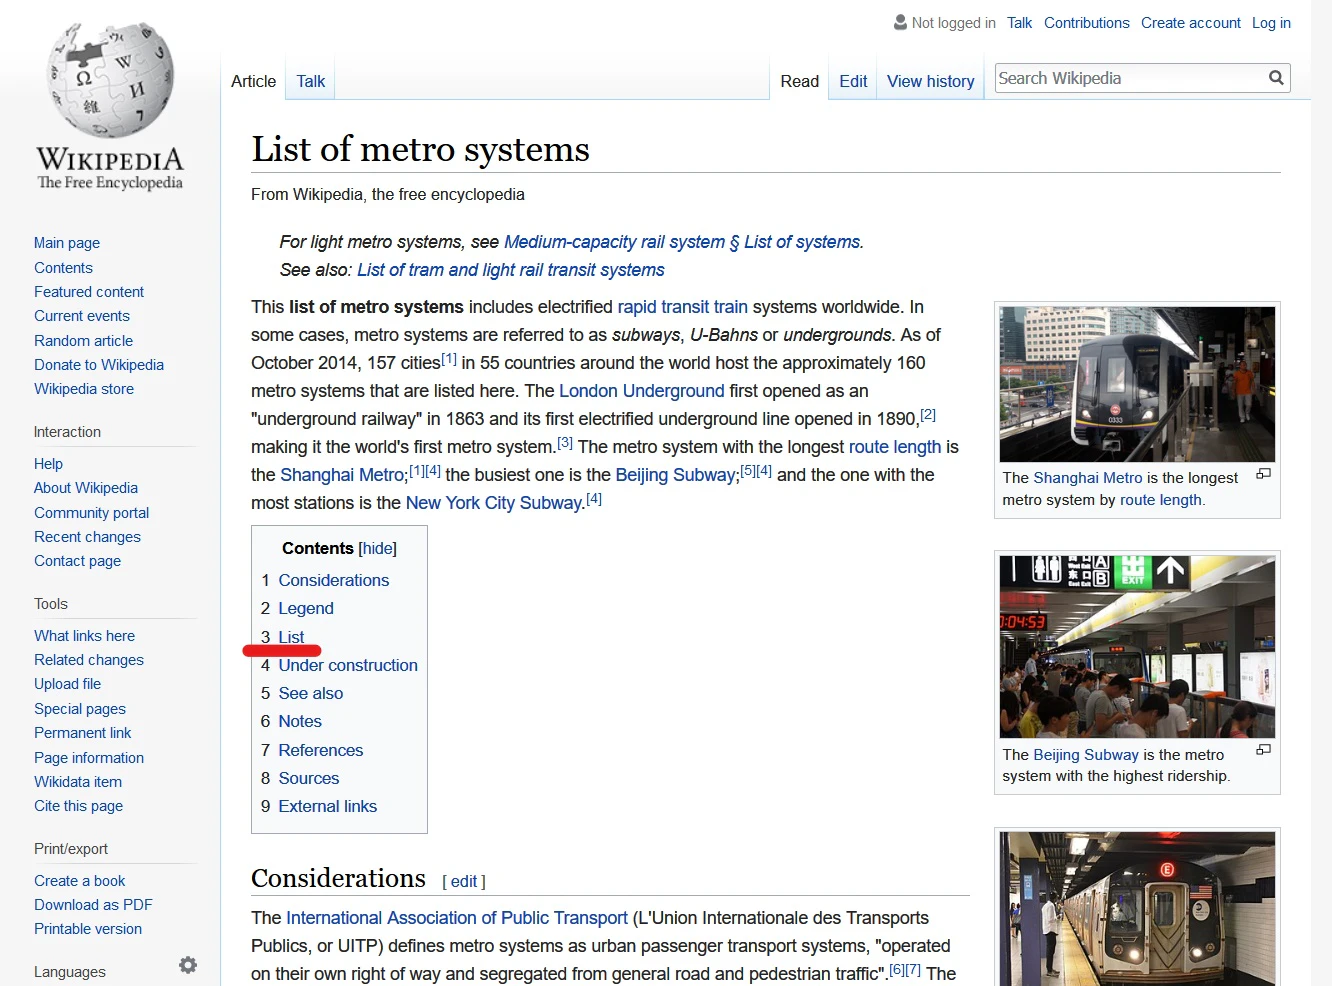Open the Contributions link in the header
This screenshot has width=1332, height=986.
click(x=1087, y=23)
